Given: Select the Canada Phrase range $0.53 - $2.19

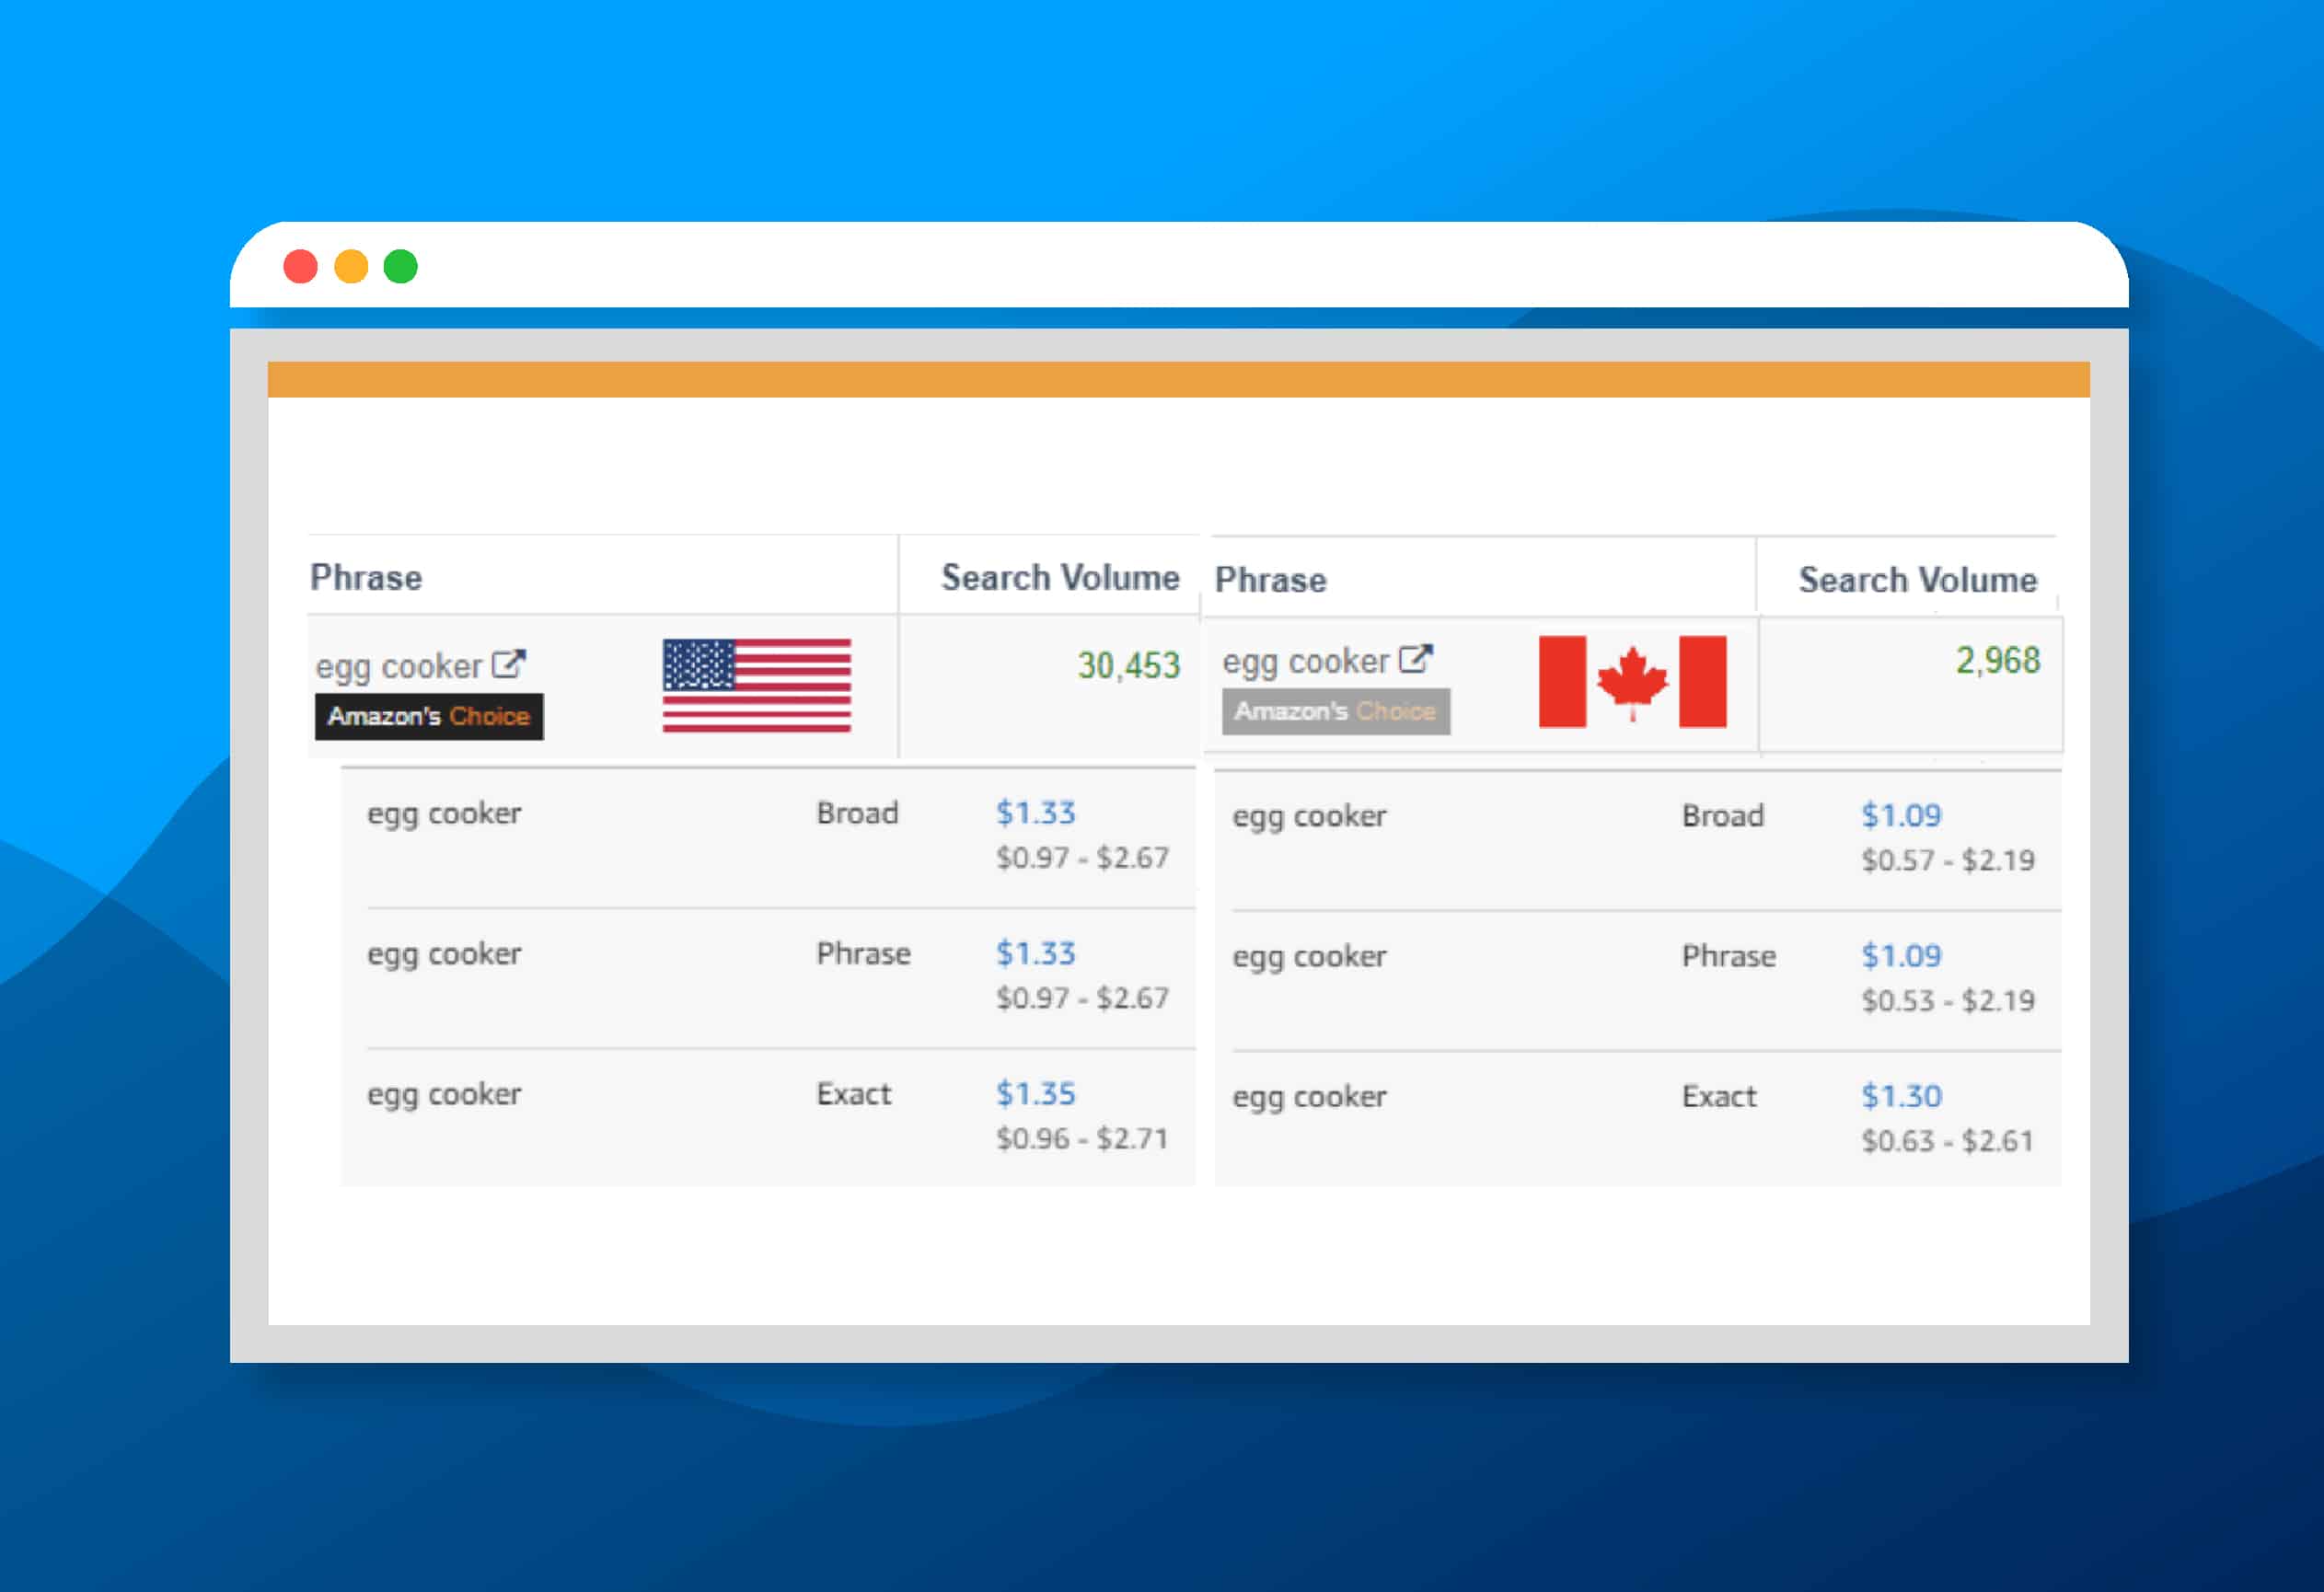Looking at the screenshot, I should tap(1948, 1001).
